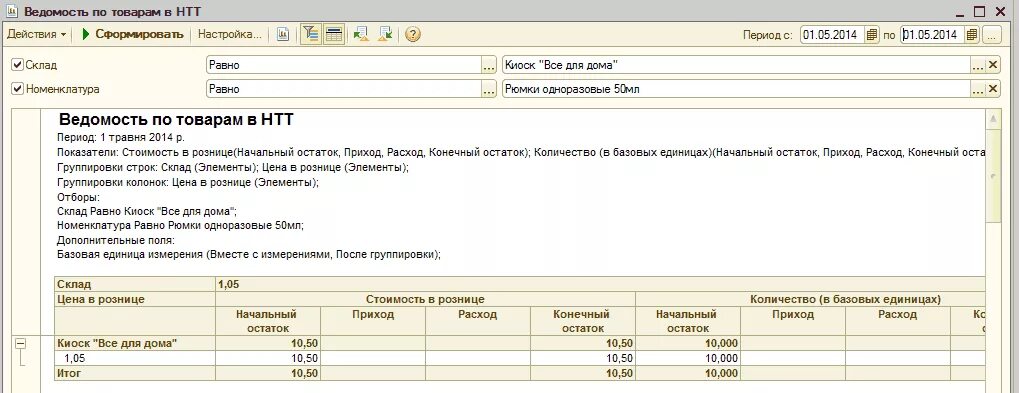
Task: Maximize the report window
Action: pyautogui.click(x=979, y=11)
